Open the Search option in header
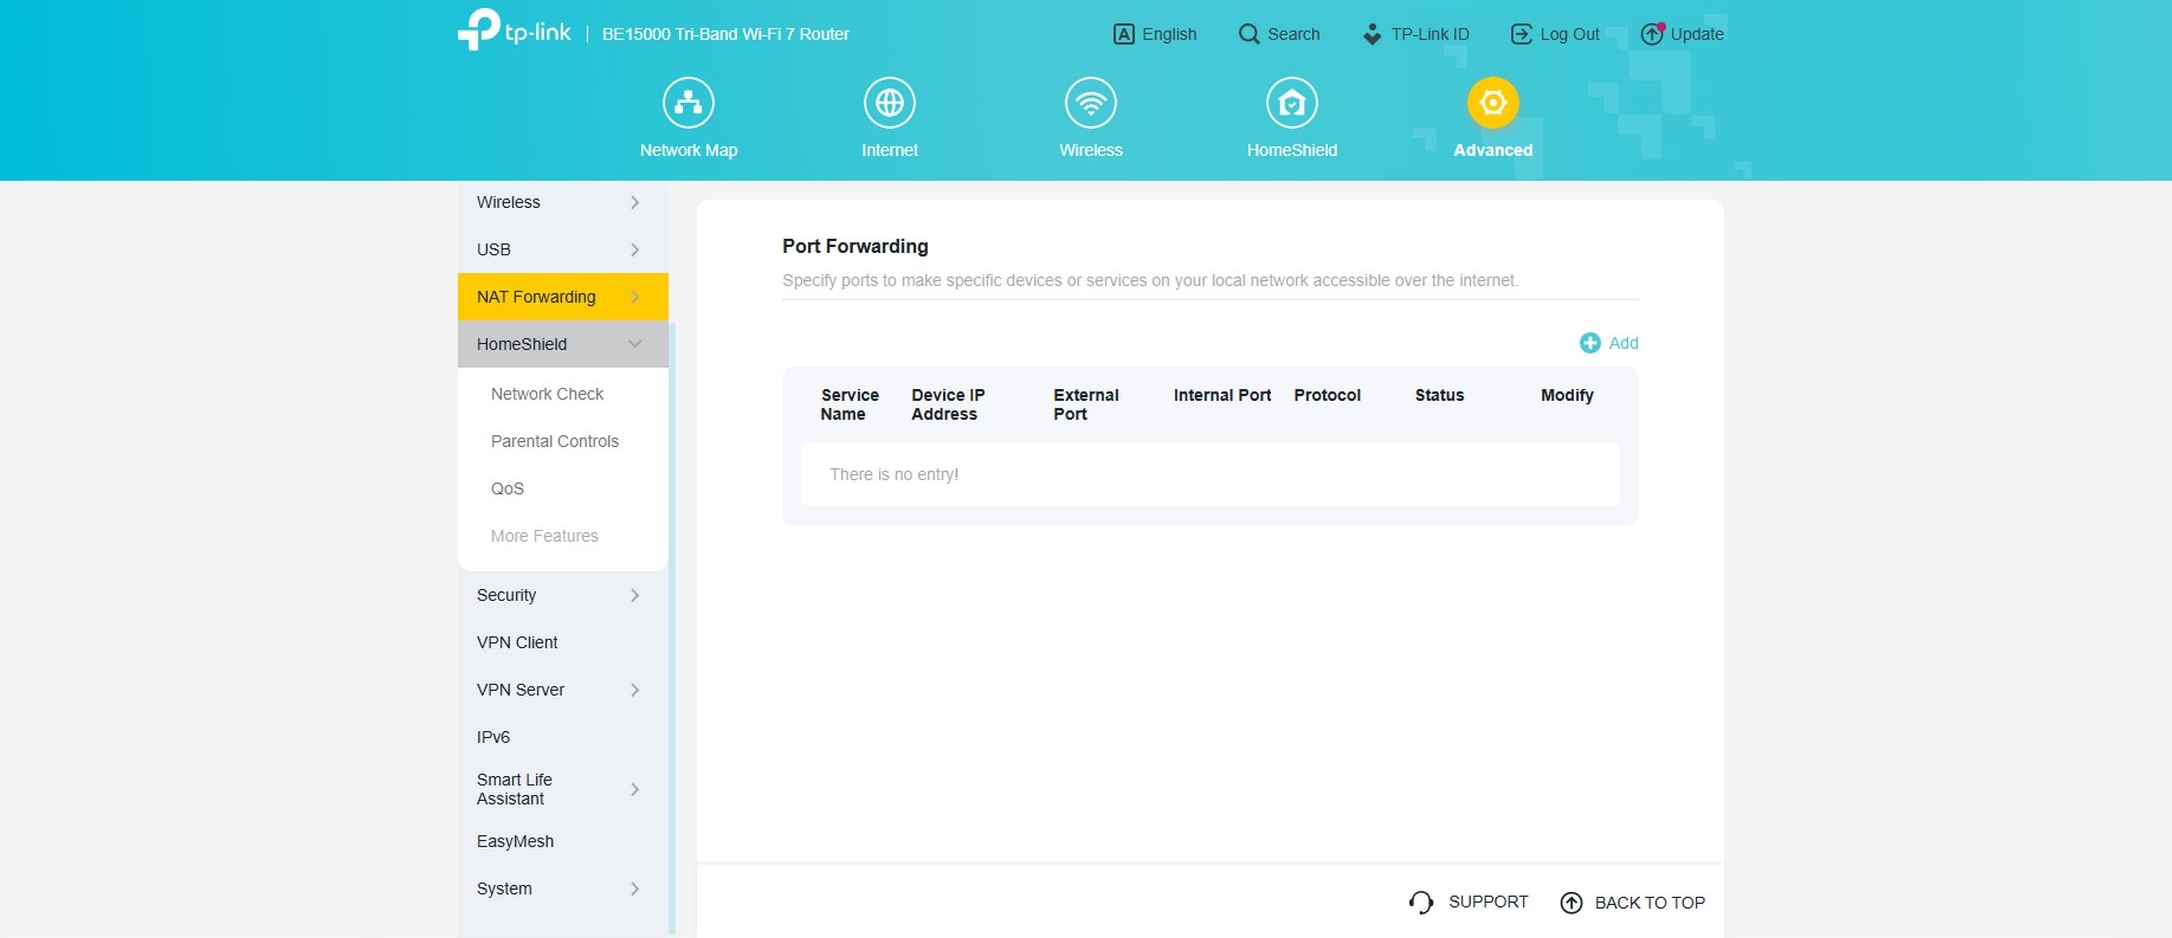Viewport: 2172px width, 938px height. coord(1279,34)
